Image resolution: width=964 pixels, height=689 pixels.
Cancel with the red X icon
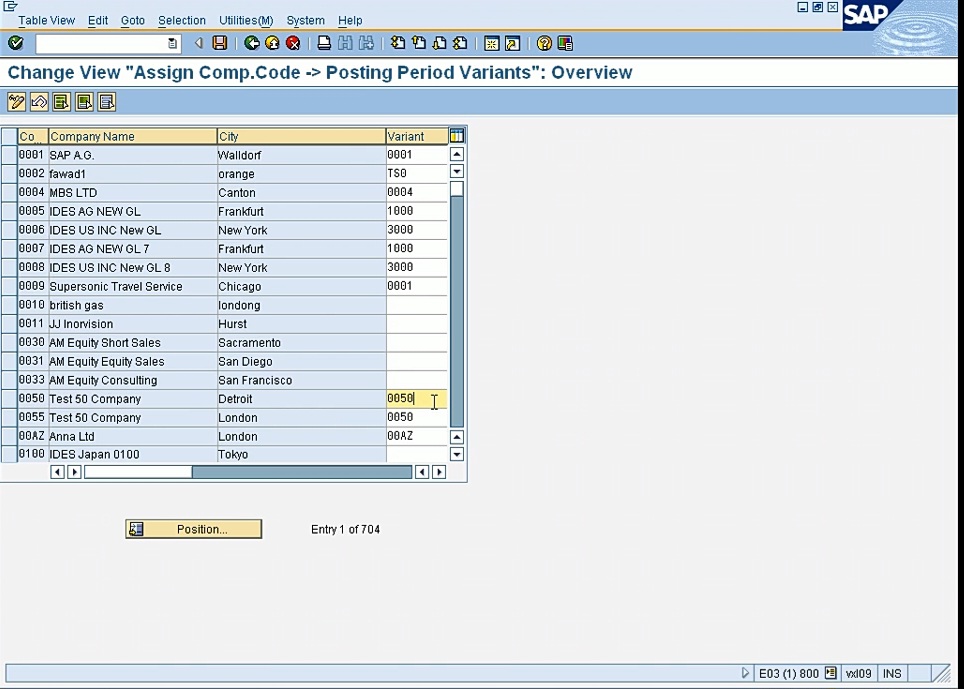point(293,43)
